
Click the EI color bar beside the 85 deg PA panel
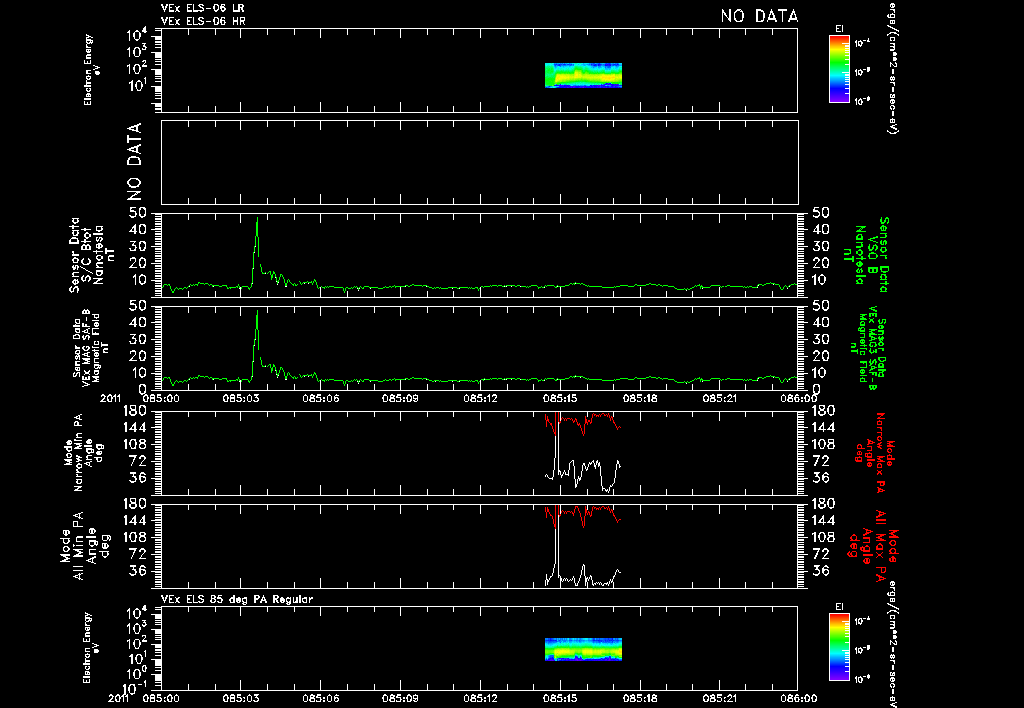[839, 647]
